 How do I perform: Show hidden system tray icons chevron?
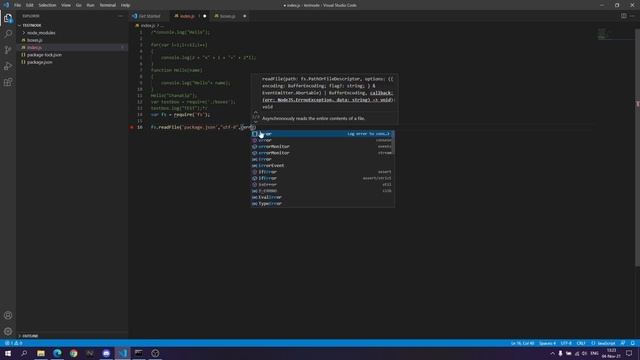[552, 353]
